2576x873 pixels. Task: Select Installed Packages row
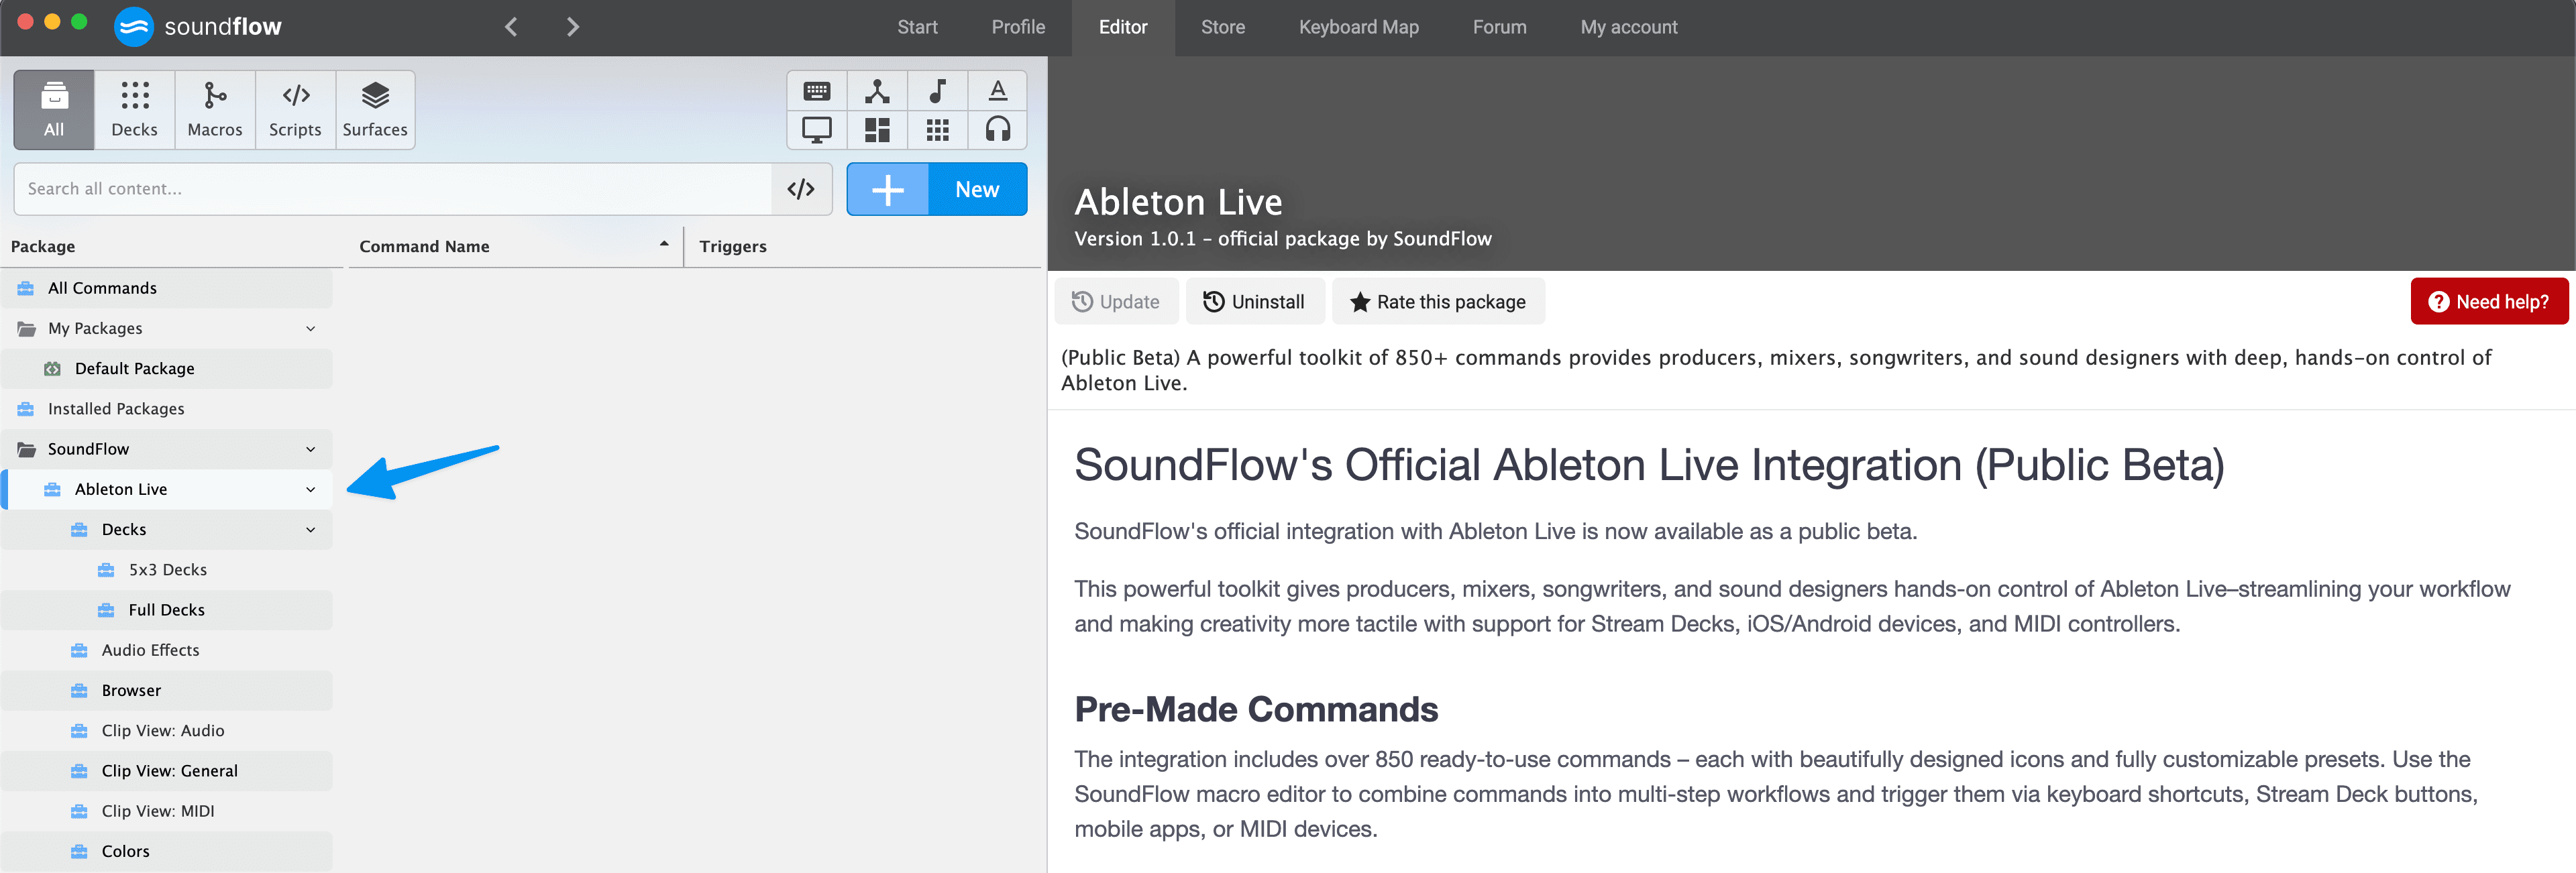tap(166, 409)
